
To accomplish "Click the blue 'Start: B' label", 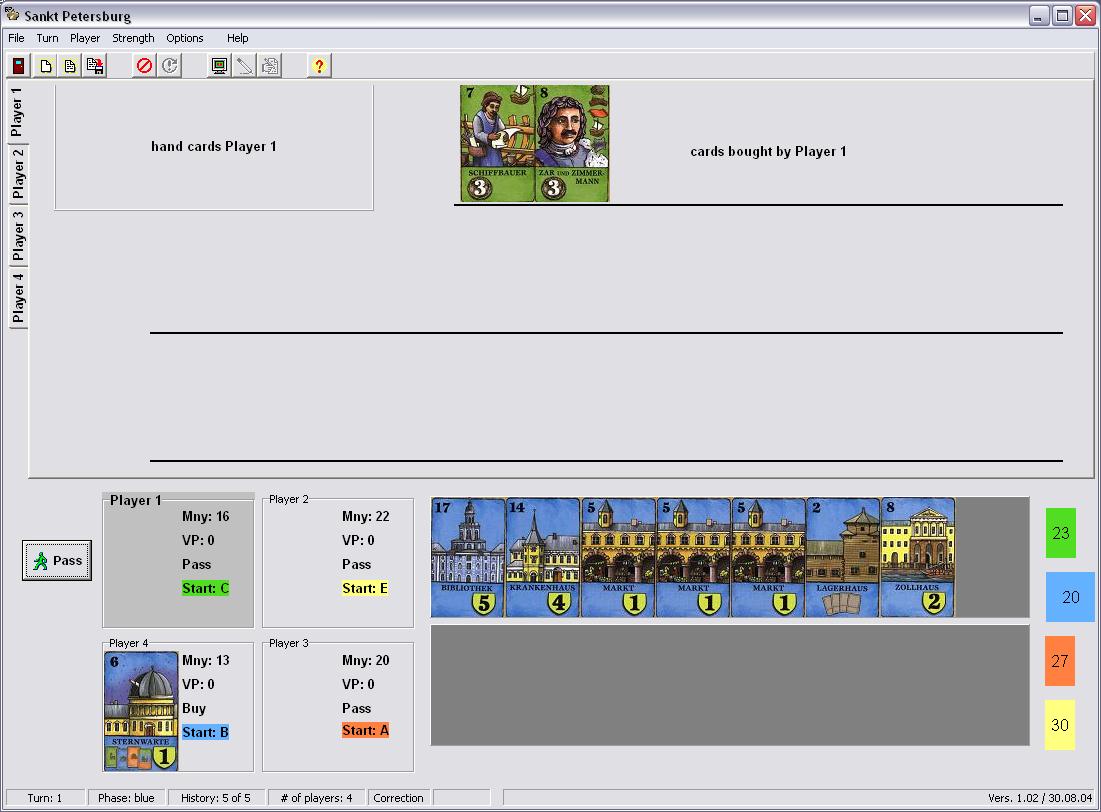I will [206, 732].
